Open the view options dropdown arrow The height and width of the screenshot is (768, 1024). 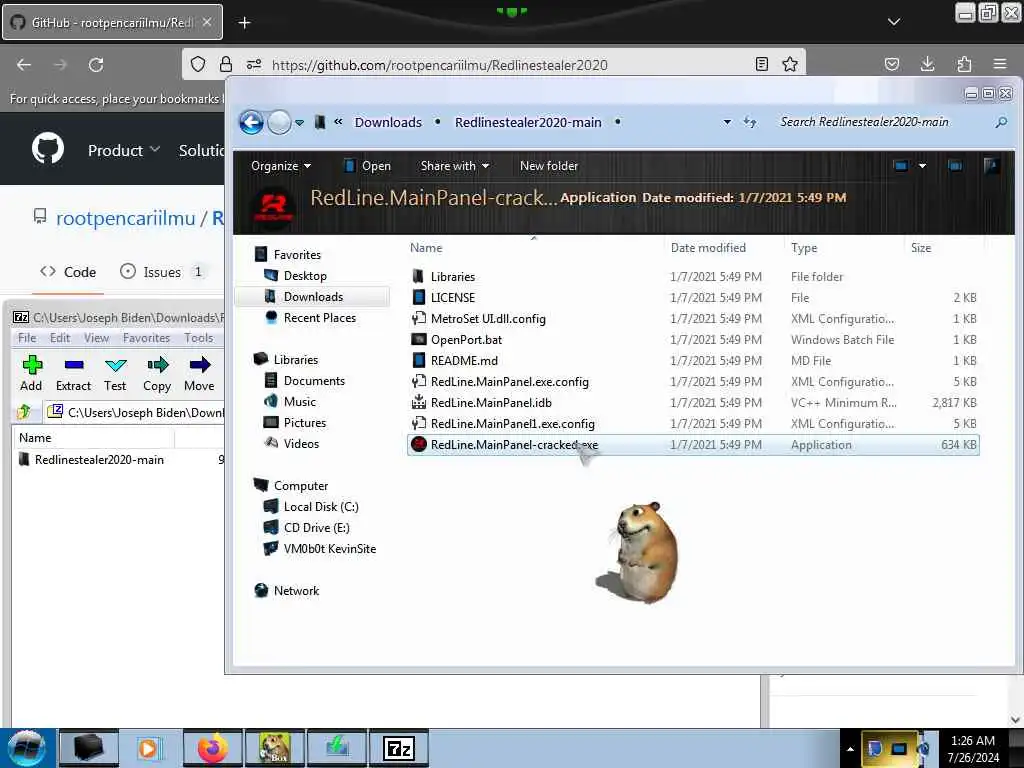[922, 166]
